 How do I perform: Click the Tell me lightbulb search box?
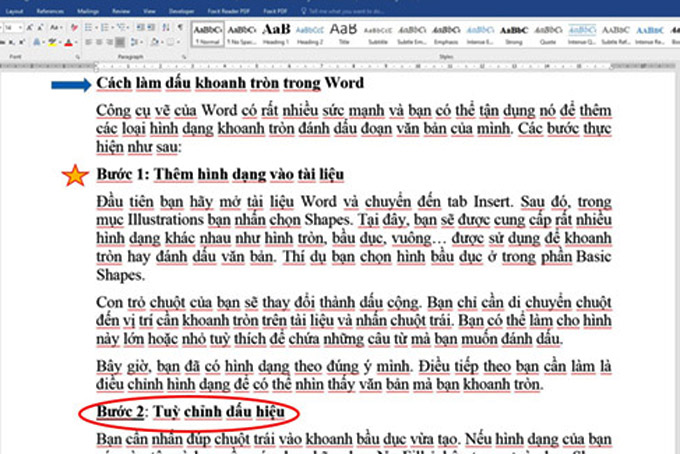[x=343, y=11]
